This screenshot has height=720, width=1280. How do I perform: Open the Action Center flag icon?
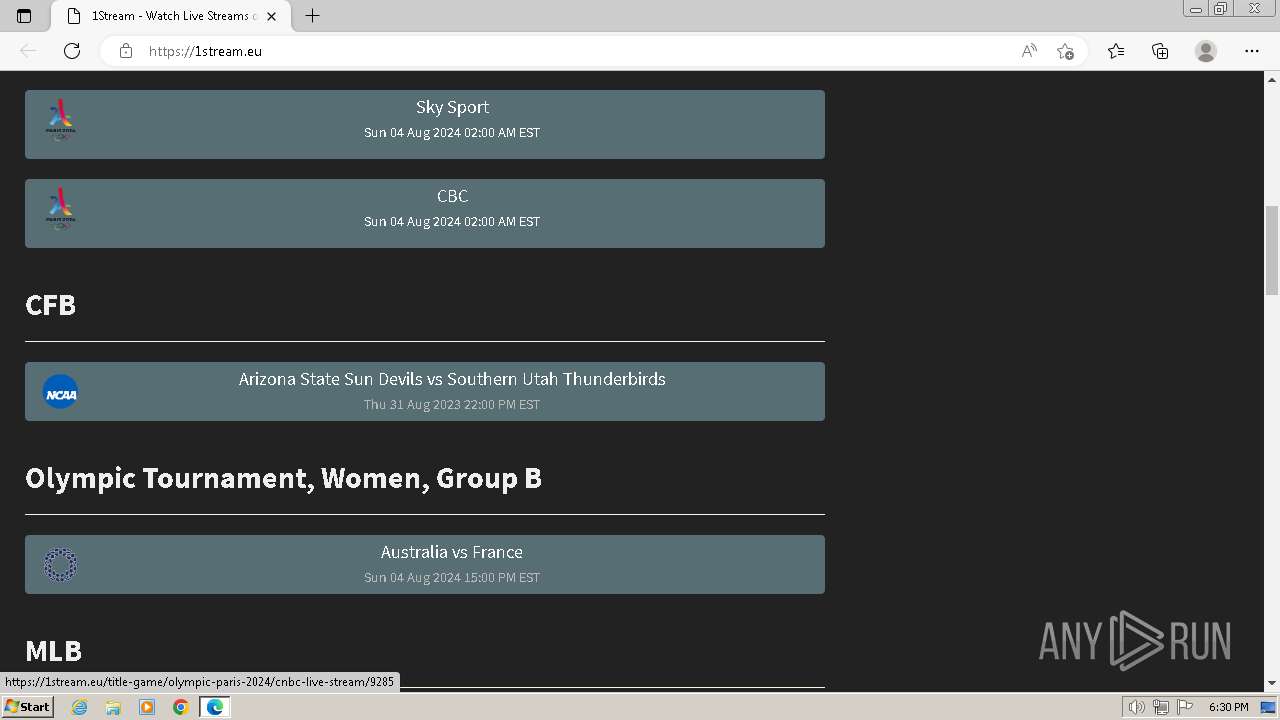click(x=1185, y=707)
